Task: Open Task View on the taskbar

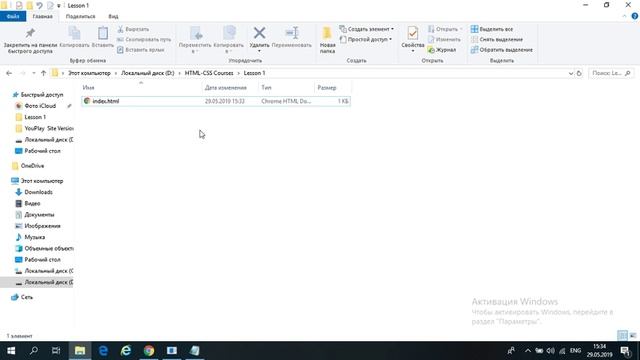Action: 56,351
